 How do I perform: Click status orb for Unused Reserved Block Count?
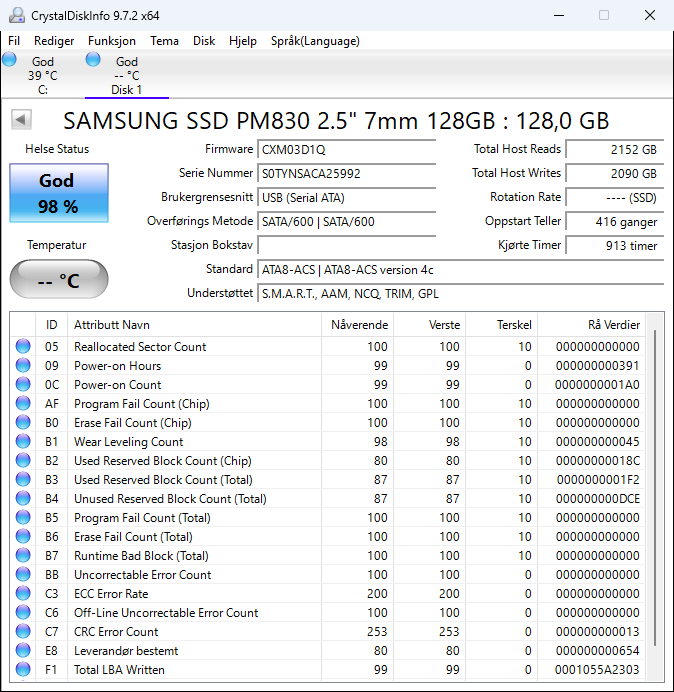click(x=23, y=498)
